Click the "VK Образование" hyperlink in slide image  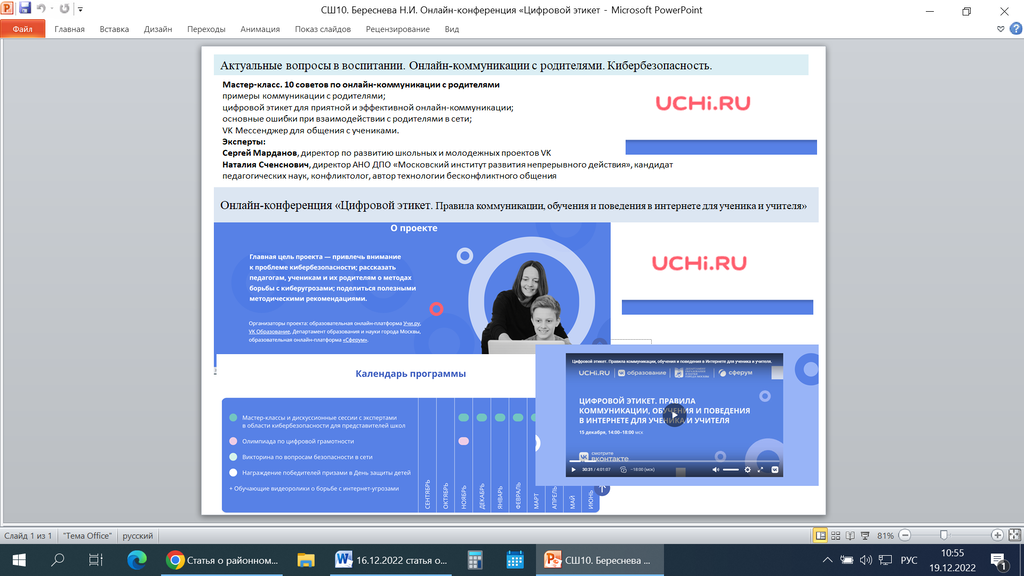tap(269, 332)
